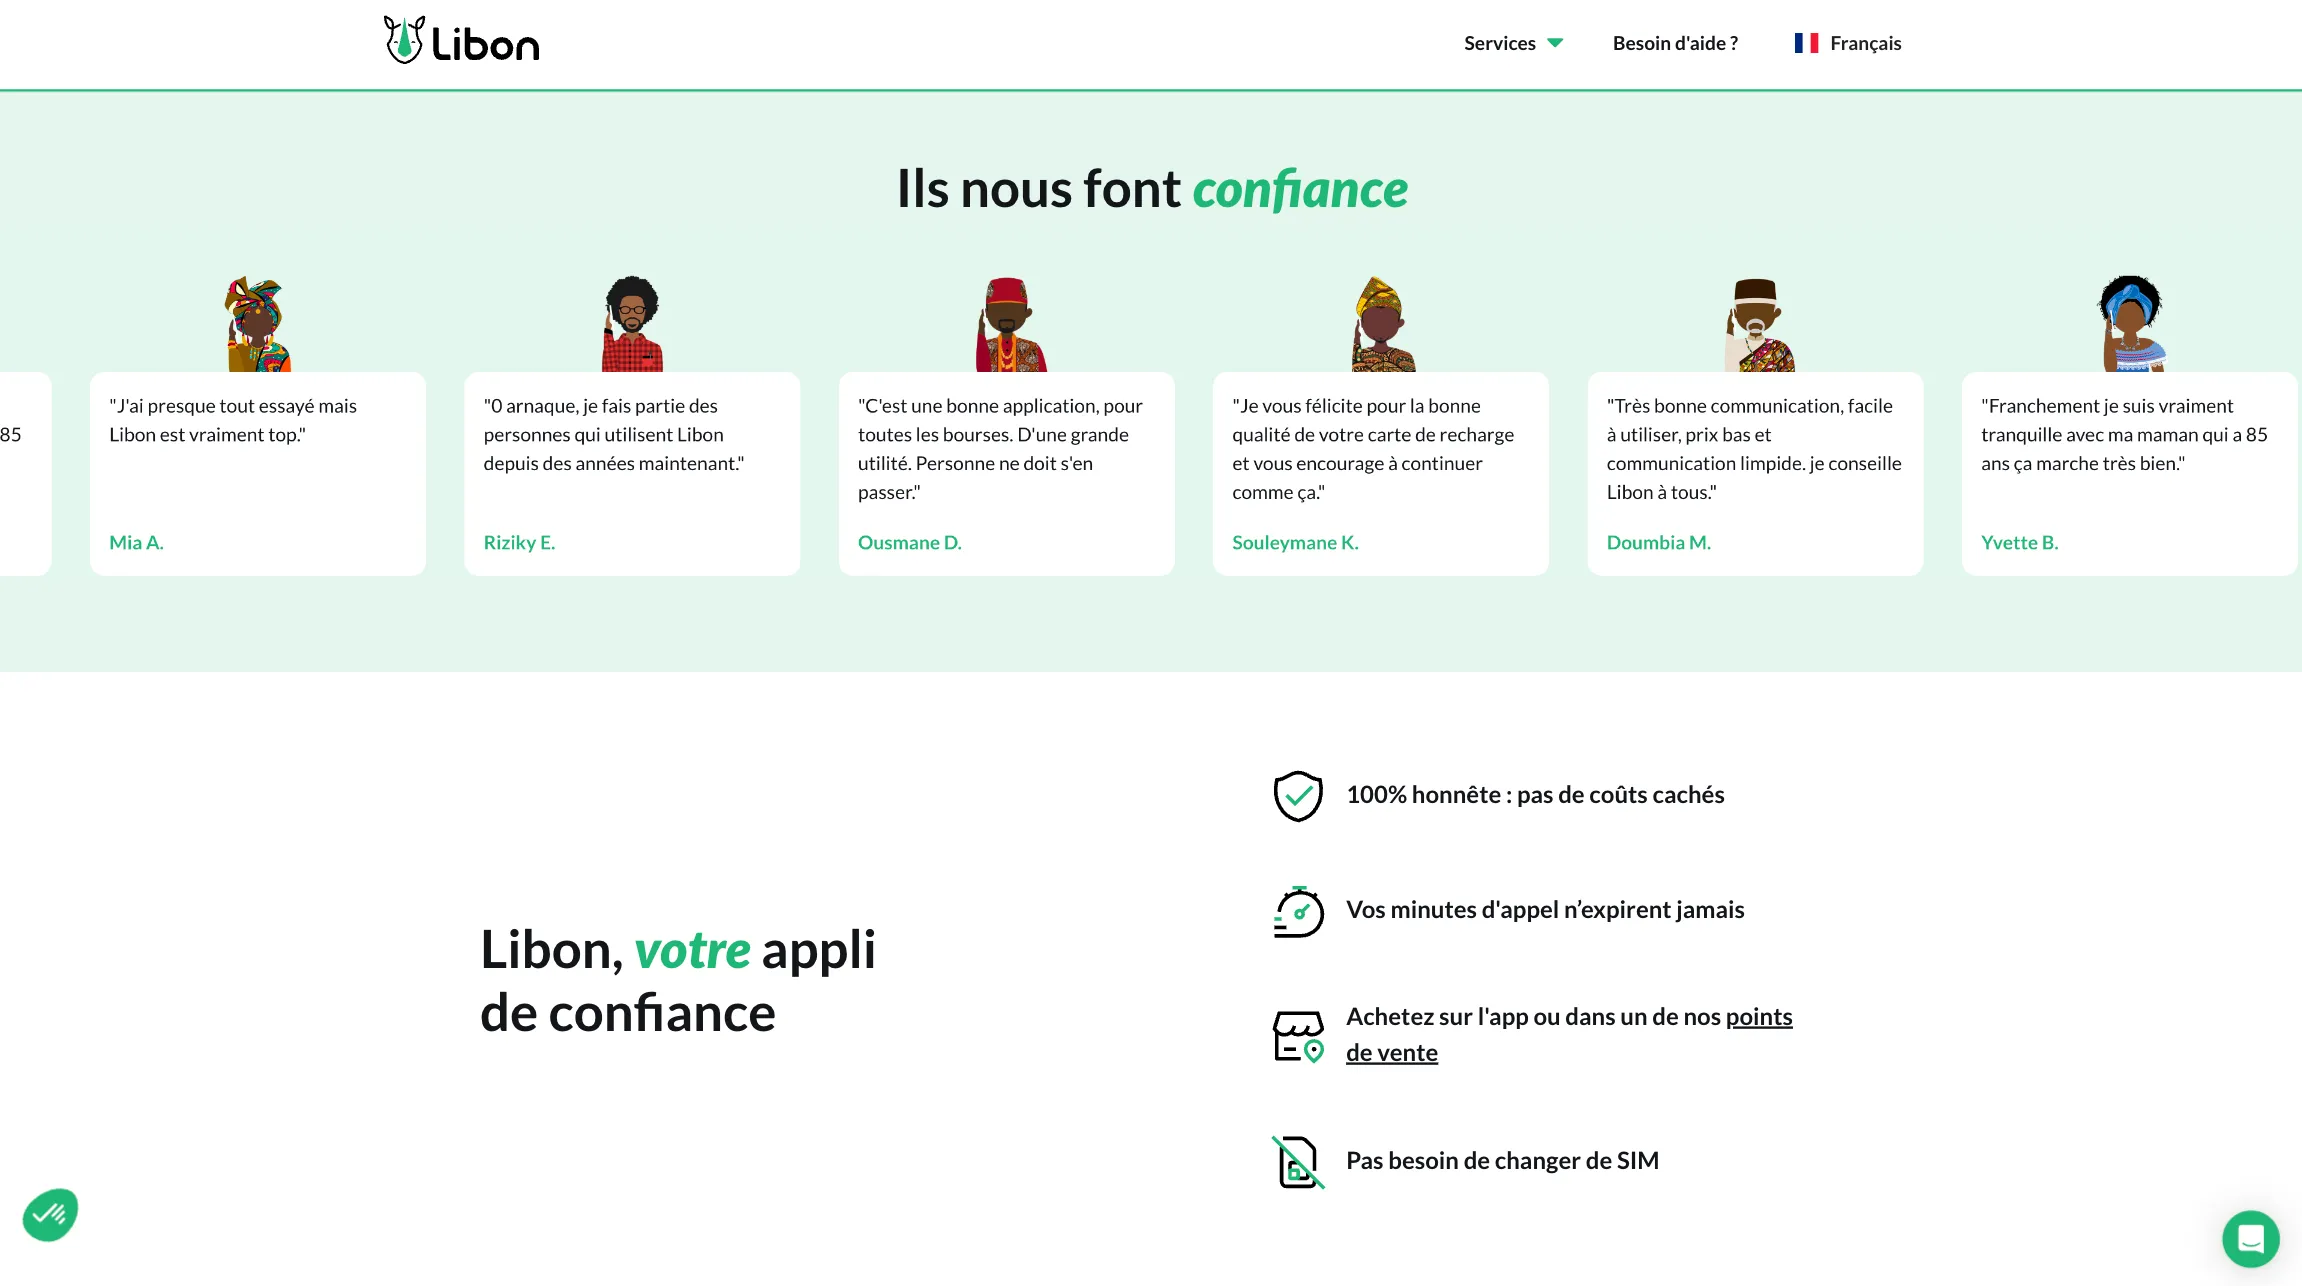Click the "Ils nous font confiance" heading

tap(1152, 189)
